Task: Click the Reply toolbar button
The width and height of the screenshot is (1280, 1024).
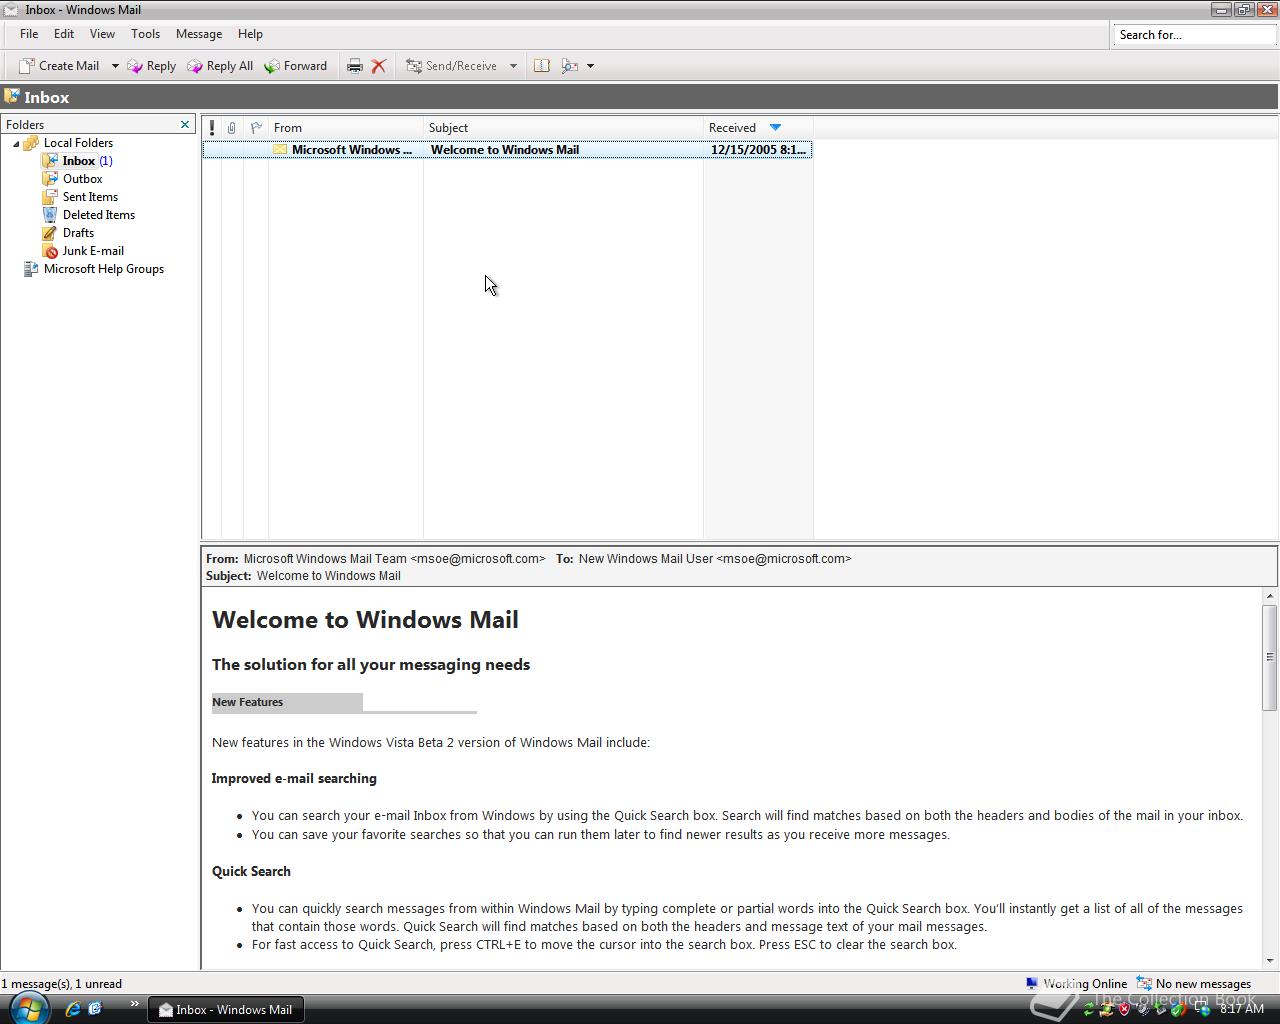Action: coord(151,66)
